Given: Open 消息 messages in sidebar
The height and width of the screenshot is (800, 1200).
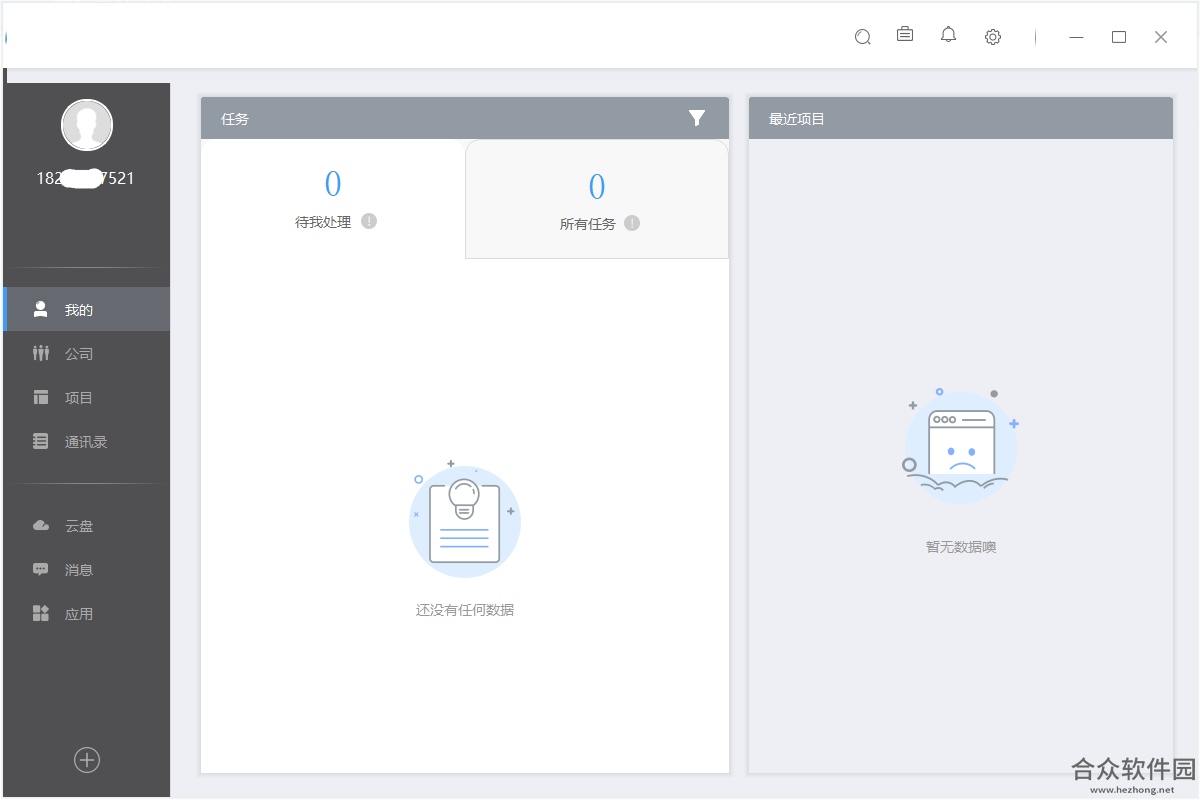Looking at the screenshot, I should tap(87, 569).
